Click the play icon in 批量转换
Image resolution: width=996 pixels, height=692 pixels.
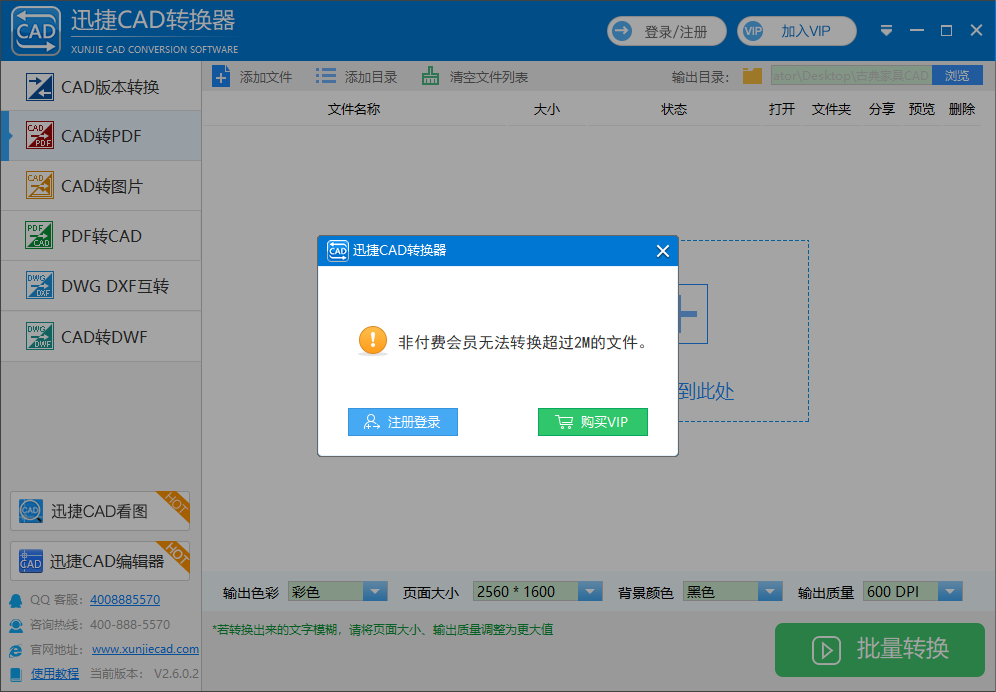click(x=826, y=650)
